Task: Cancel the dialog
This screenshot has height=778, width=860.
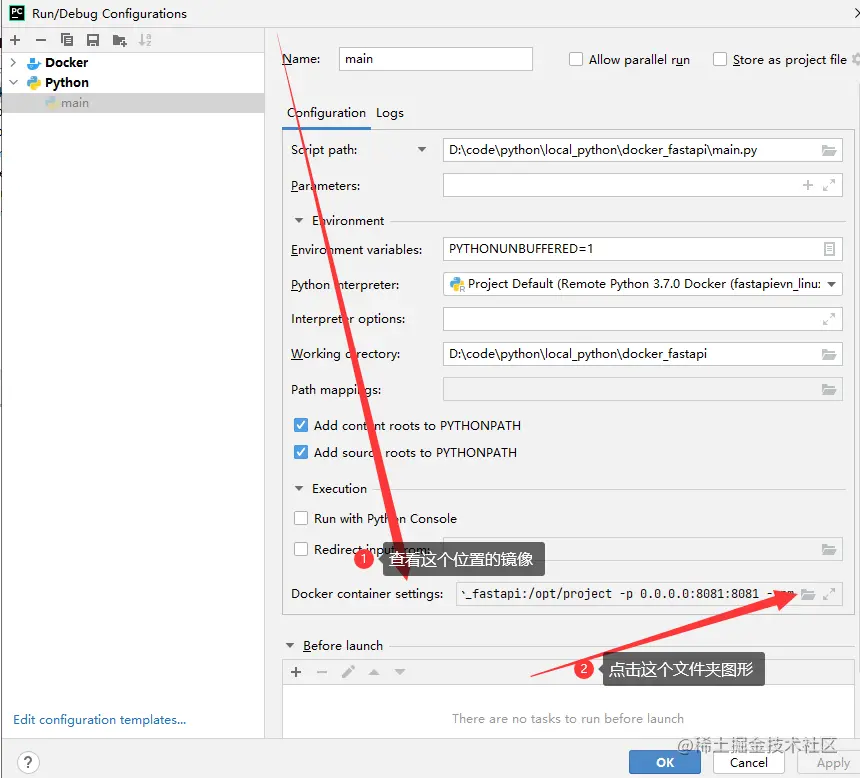Action: (749, 762)
